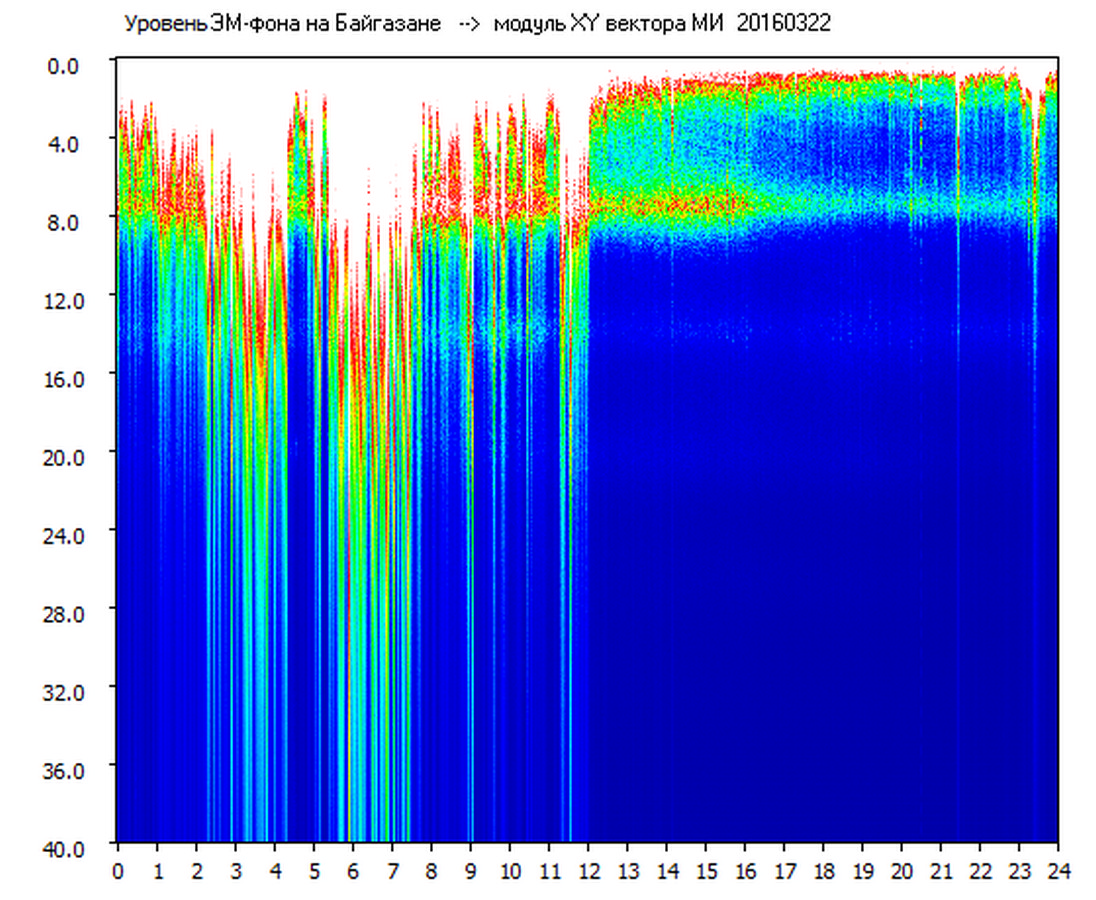Select hour 3 on the horizontal axis
This screenshot has height=900, width=1096.
coord(235,871)
